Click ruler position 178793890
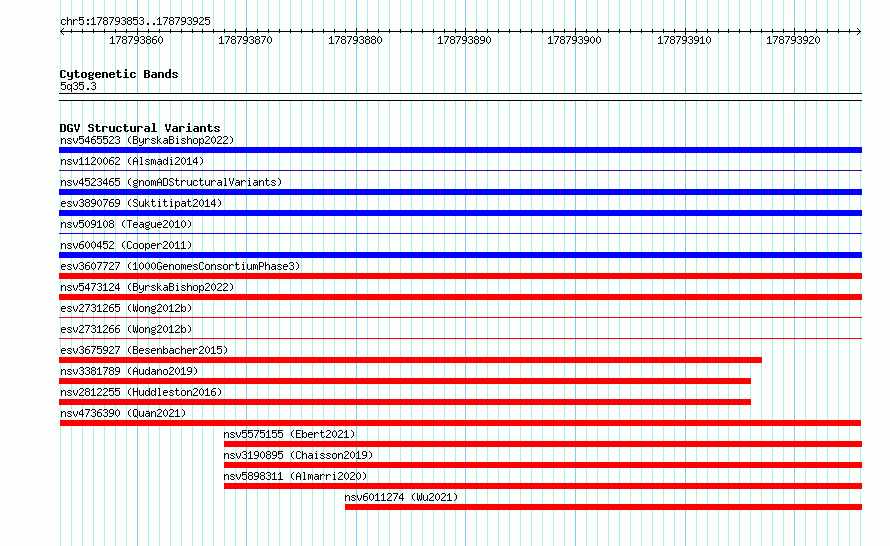This screenshot has height=546, width=890. pyautogui.click(x=464, y=40)
